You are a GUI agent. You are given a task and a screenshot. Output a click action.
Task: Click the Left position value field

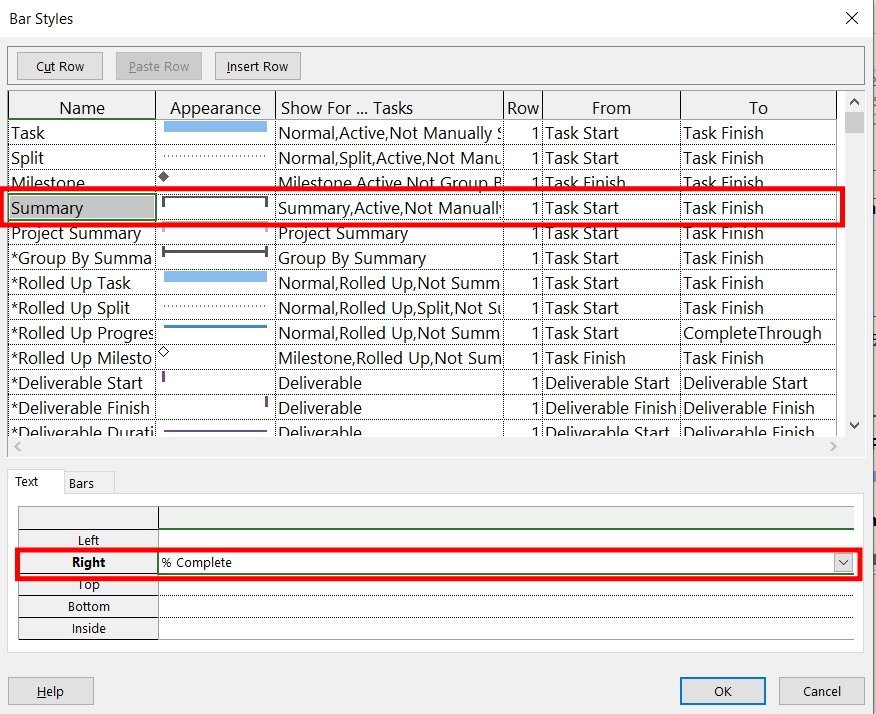[x=506, y=540]
